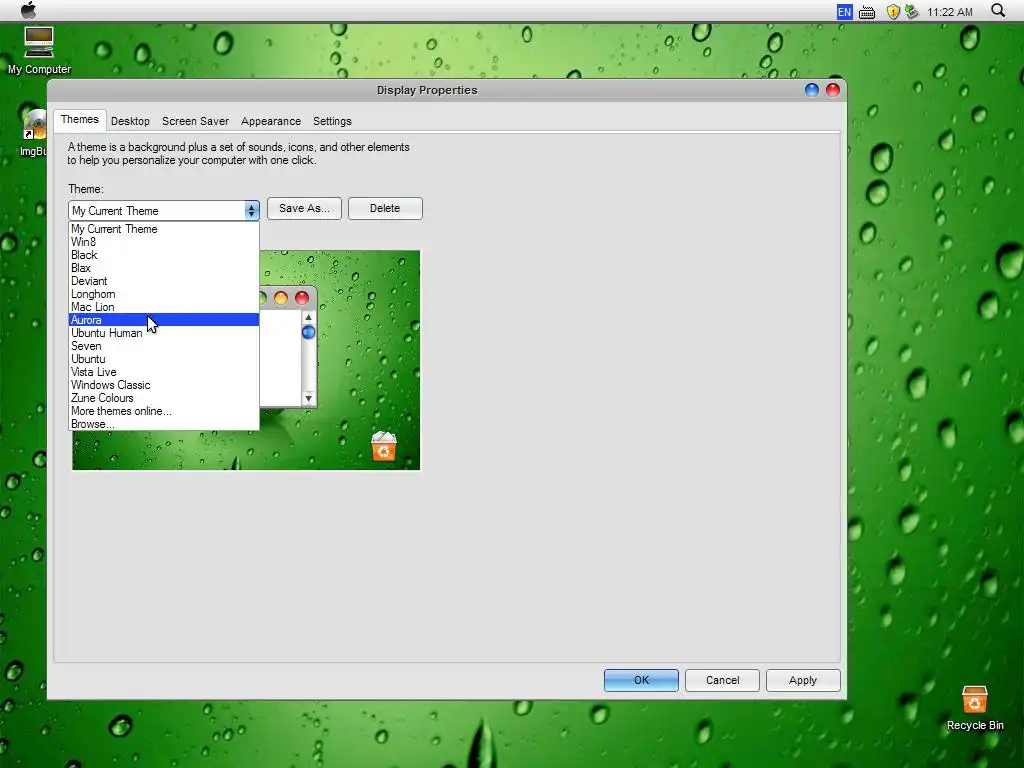Viewport: 1024px width, 768px height.
Task: Open the ImgBurn desktop shortcut
Action: [x=34, y=133]
